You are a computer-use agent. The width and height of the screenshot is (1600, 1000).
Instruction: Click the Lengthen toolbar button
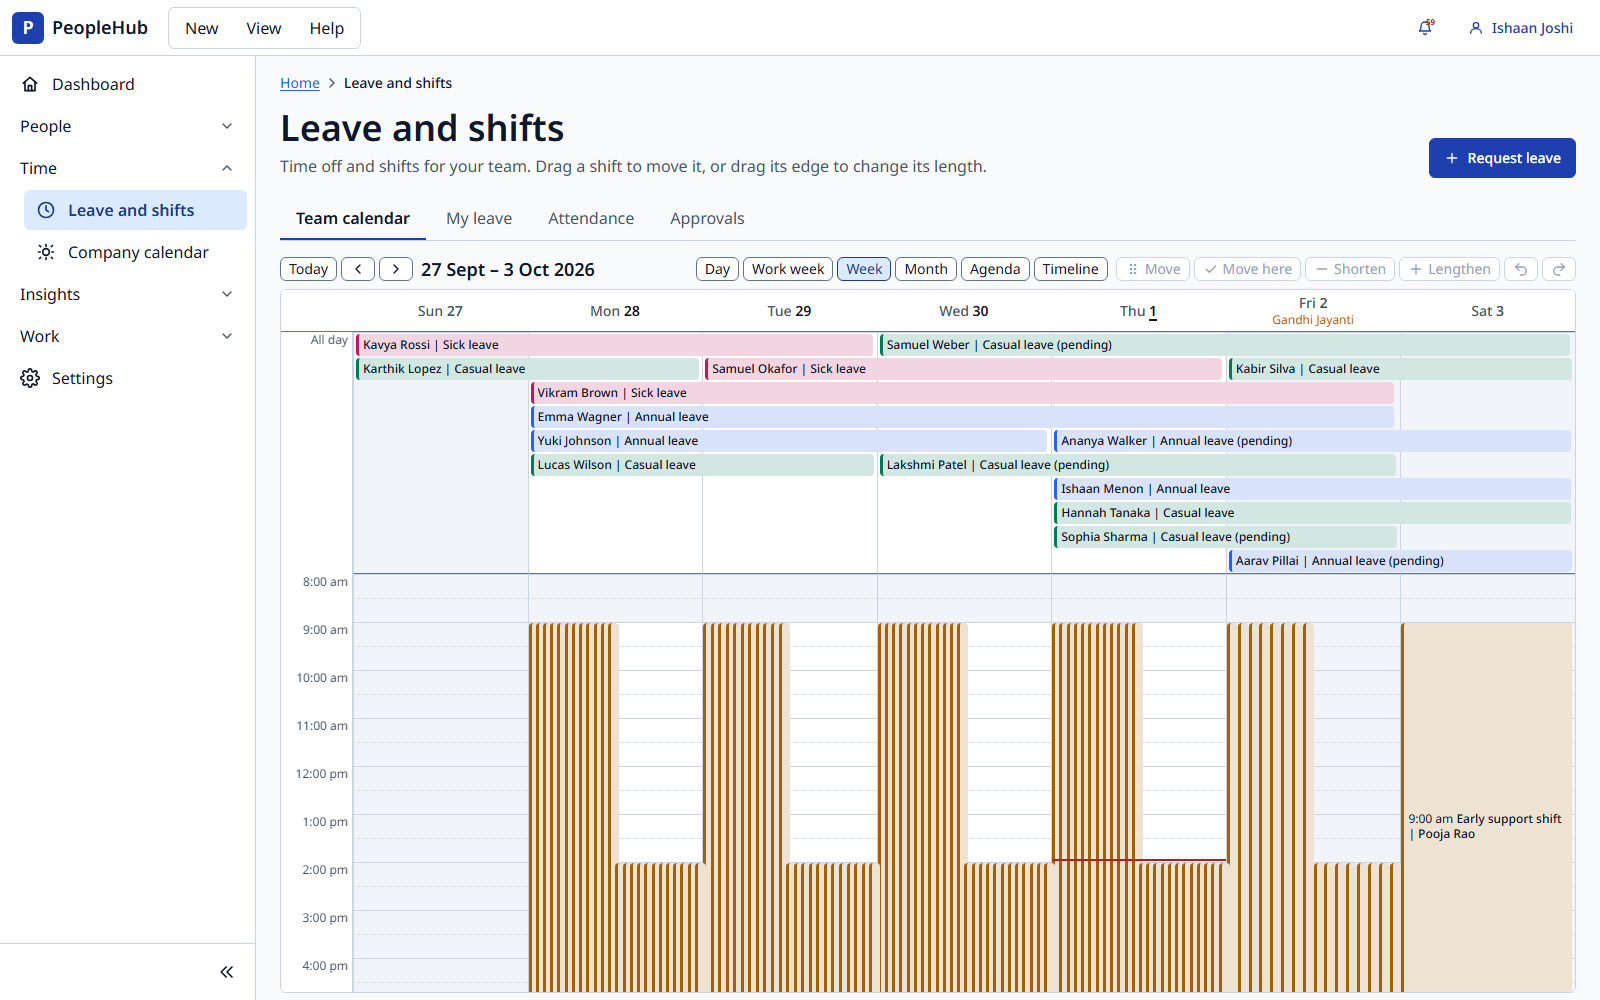coord(1449,269)
